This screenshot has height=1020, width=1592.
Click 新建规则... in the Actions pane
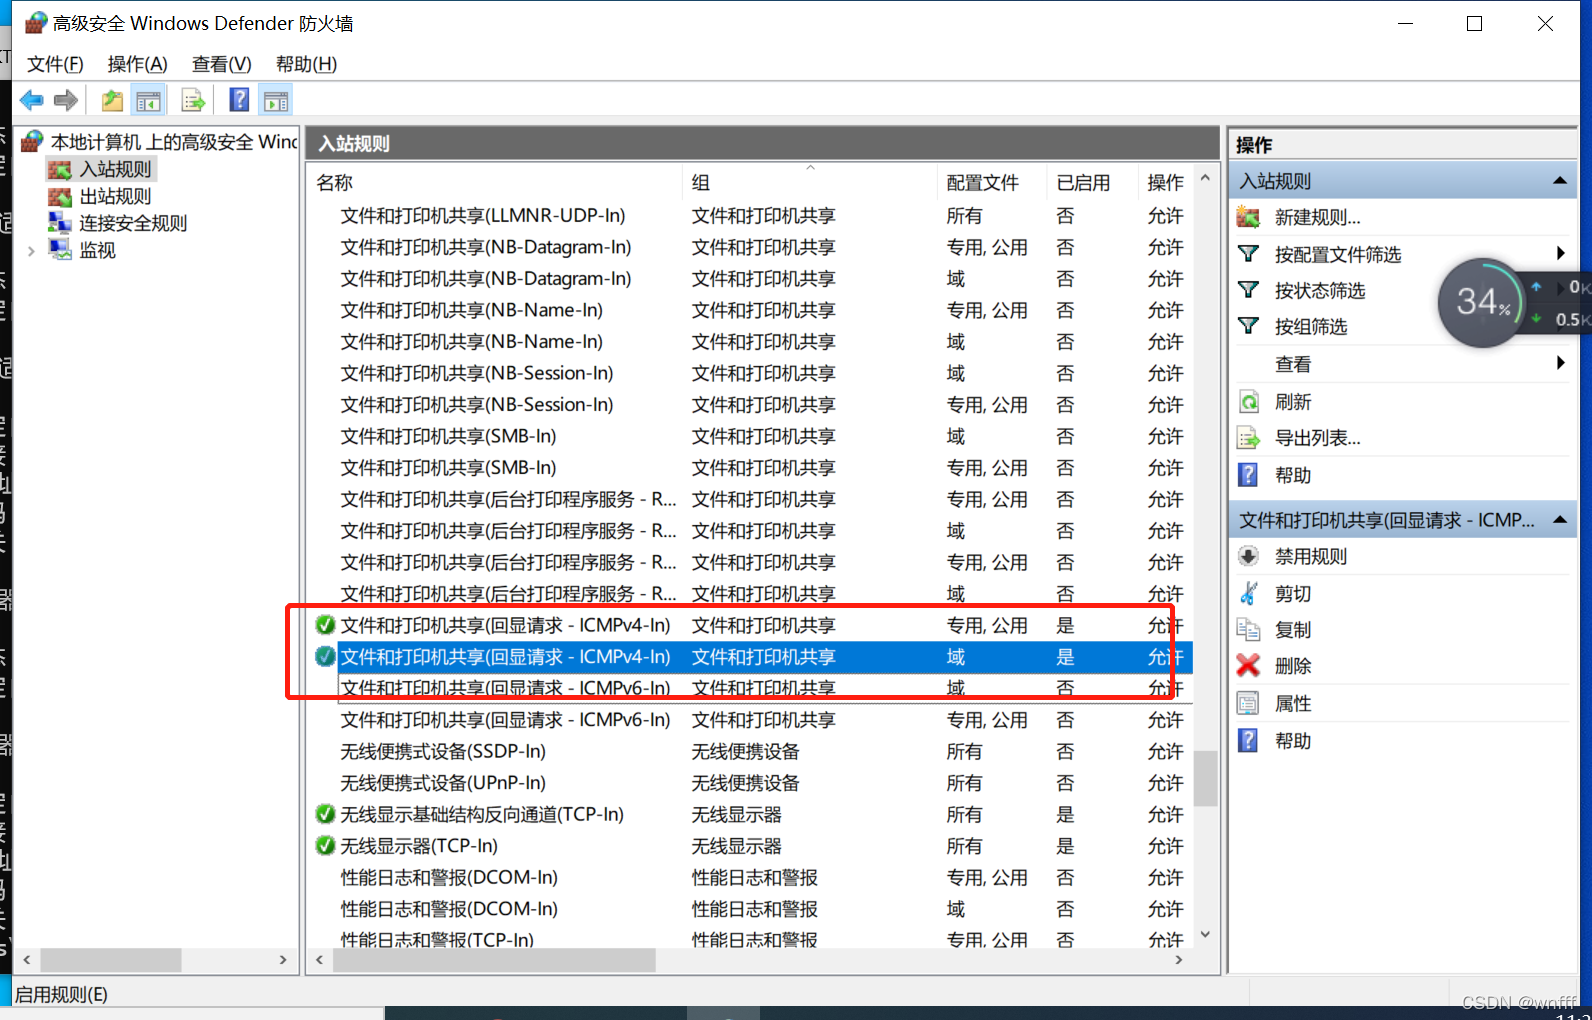pos(1317,217)
